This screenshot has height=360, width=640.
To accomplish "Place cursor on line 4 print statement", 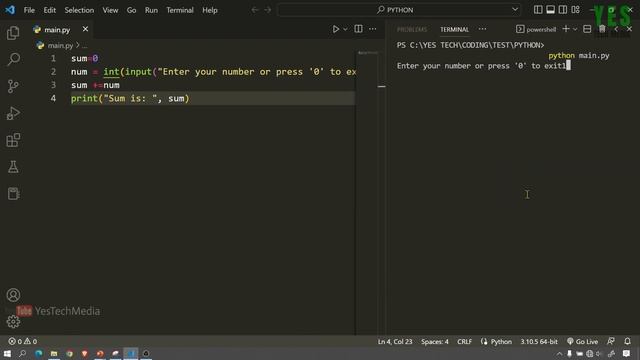I will click(x=130, y=98).
